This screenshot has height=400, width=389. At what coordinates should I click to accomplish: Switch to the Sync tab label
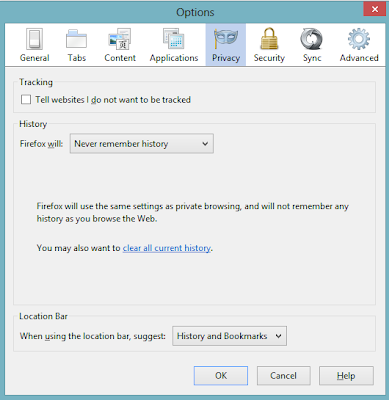click(312, 58)
